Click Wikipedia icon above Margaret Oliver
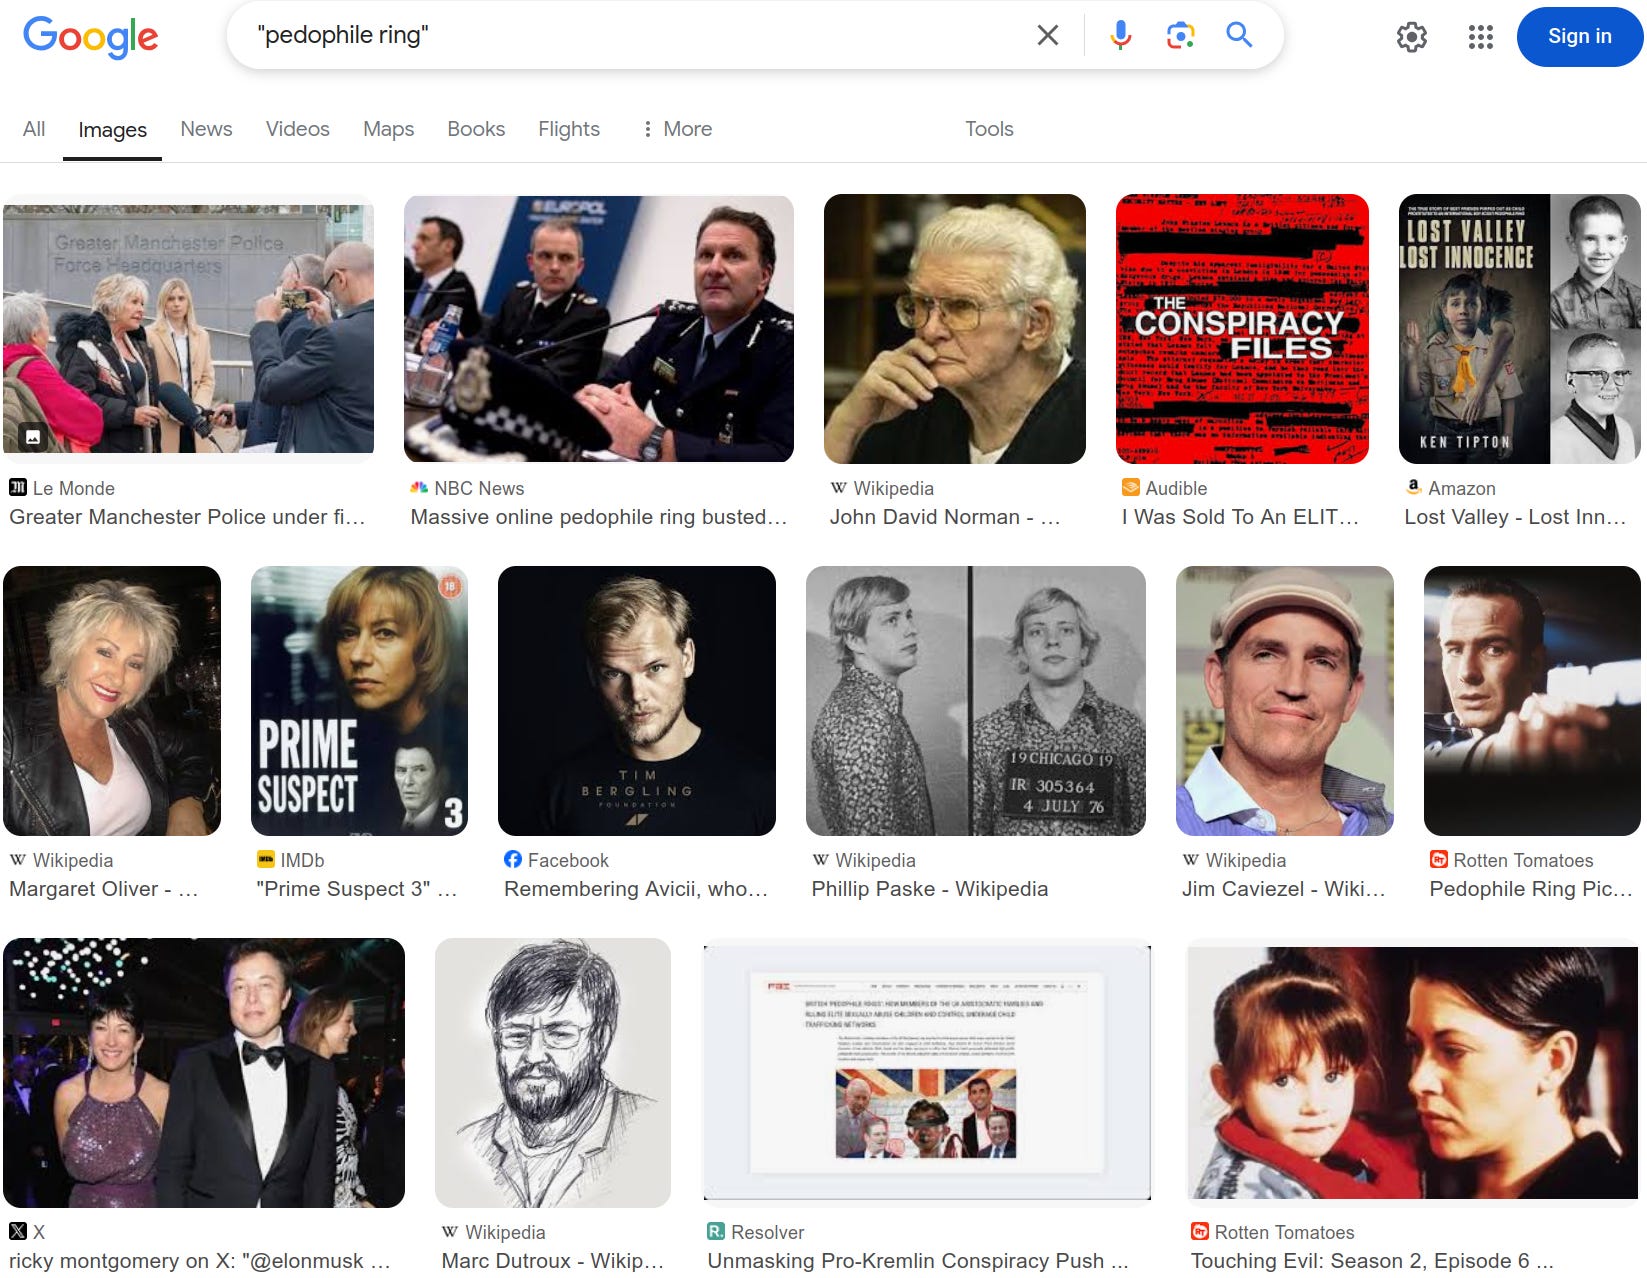1647x1278 pixels. pos(18,860)
